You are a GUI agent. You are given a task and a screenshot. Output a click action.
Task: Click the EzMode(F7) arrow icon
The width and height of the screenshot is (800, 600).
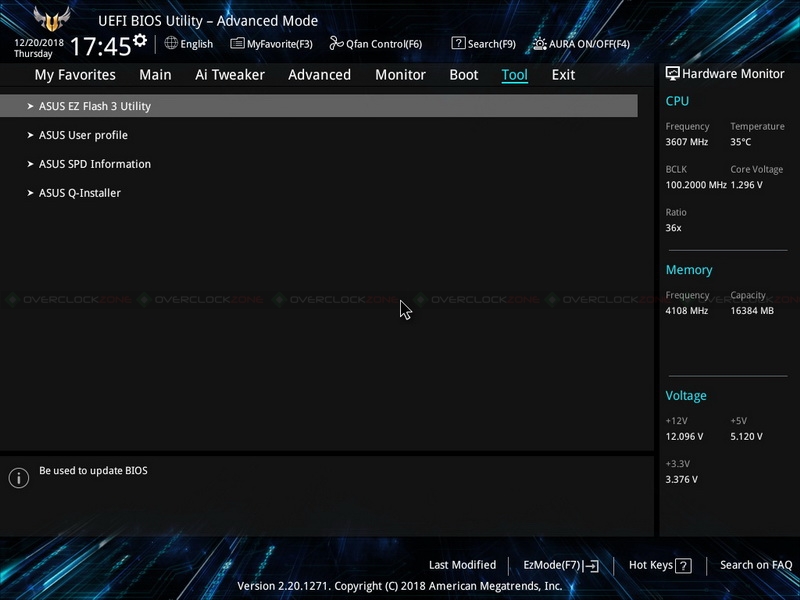point(591,565)
